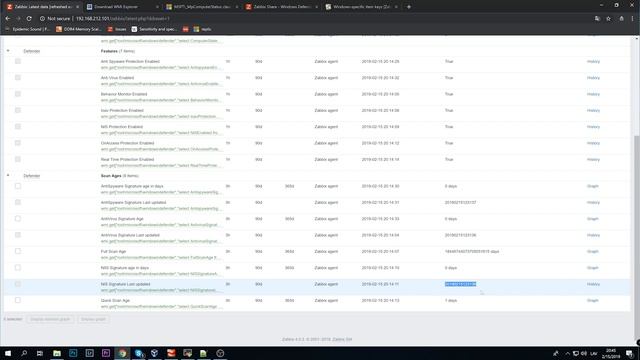
Task: Click the Display stacked graph button
Action: pos(50,319)
